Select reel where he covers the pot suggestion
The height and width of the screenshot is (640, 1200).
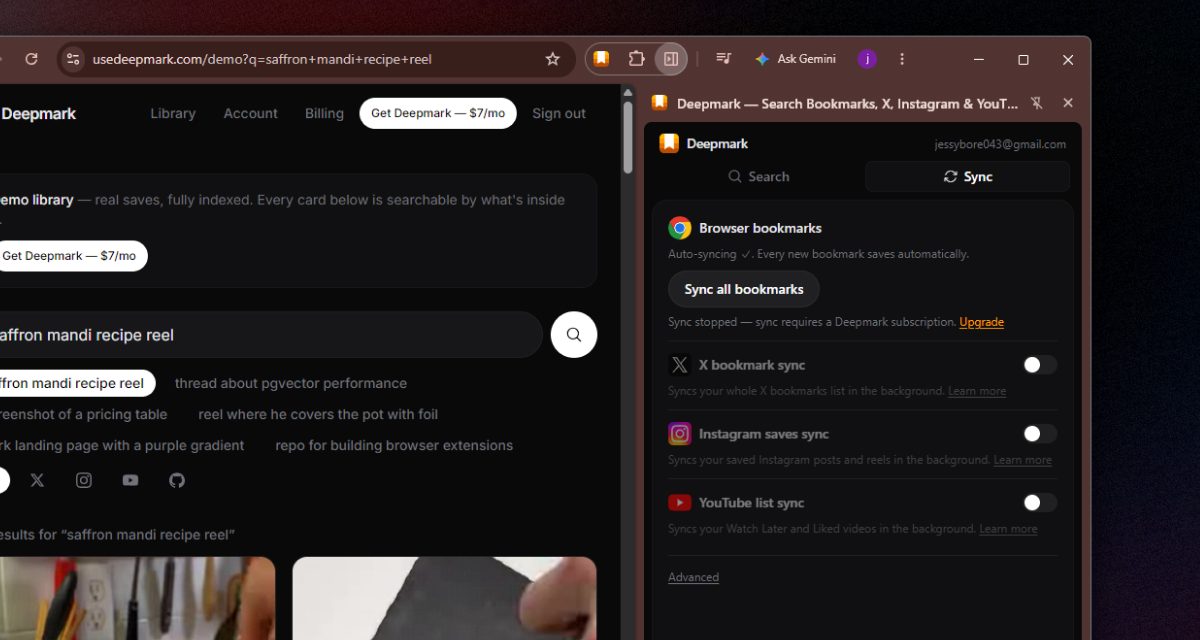pos(318,414)
